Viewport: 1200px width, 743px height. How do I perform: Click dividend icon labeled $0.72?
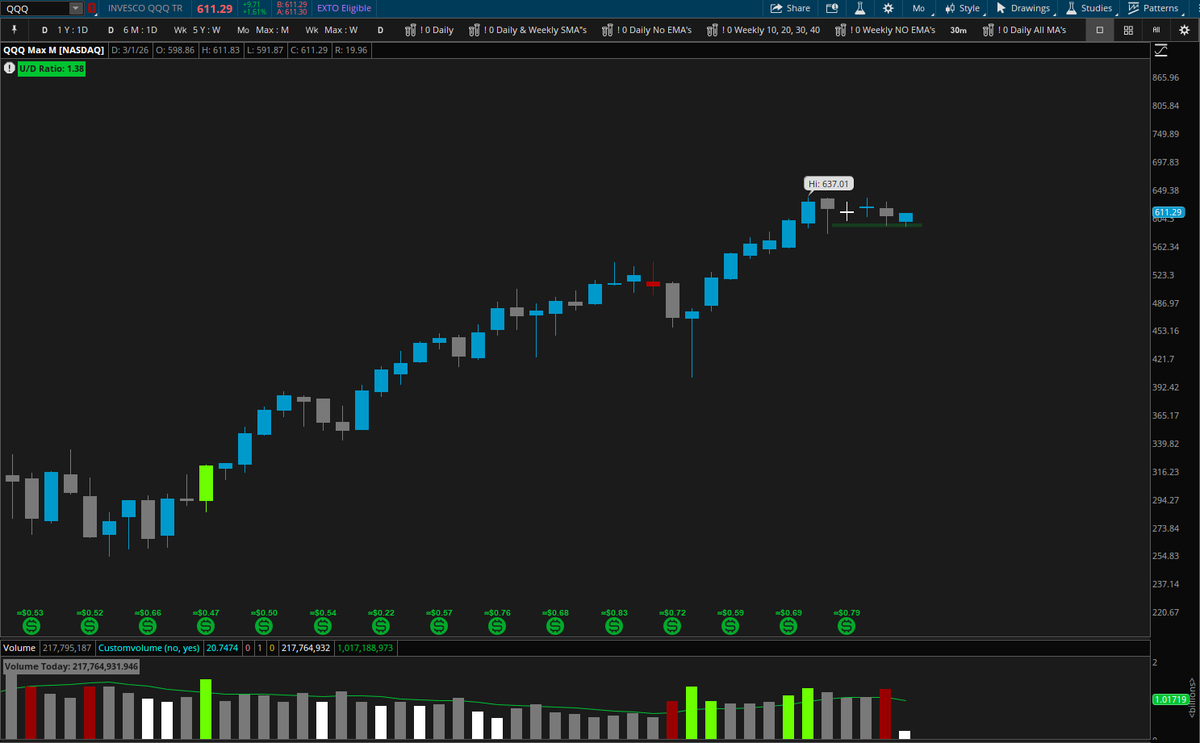click(x=671, y=625)
